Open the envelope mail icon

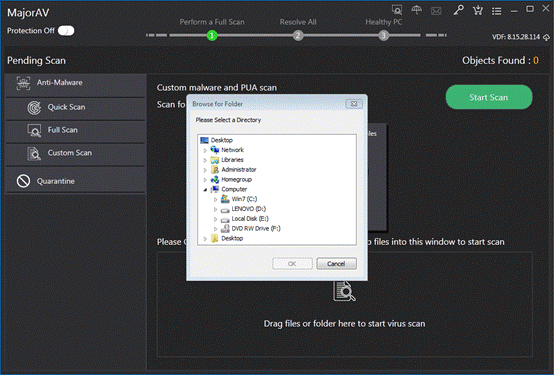pyautogui.click(x=436, y=11)
